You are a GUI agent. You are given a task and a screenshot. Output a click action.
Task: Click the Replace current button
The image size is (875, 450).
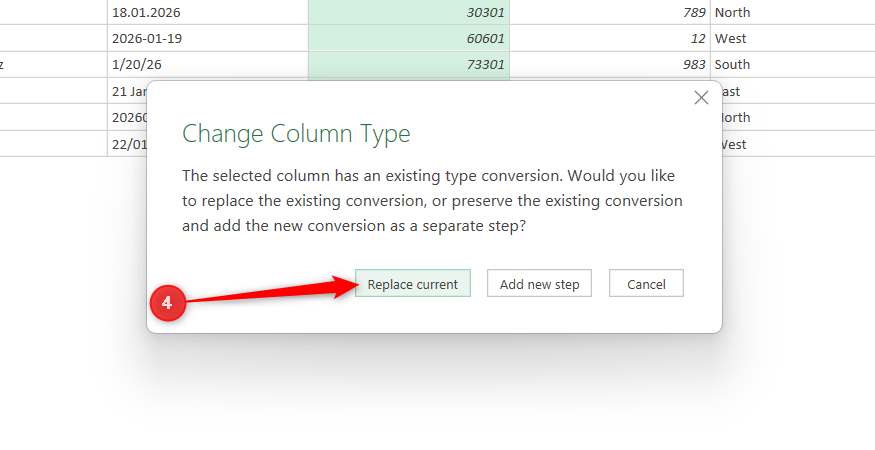click(413, 284)
